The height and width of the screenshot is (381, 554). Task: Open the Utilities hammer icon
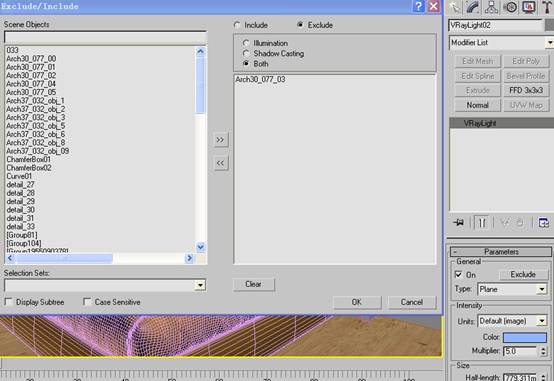[x=547, y=7]
